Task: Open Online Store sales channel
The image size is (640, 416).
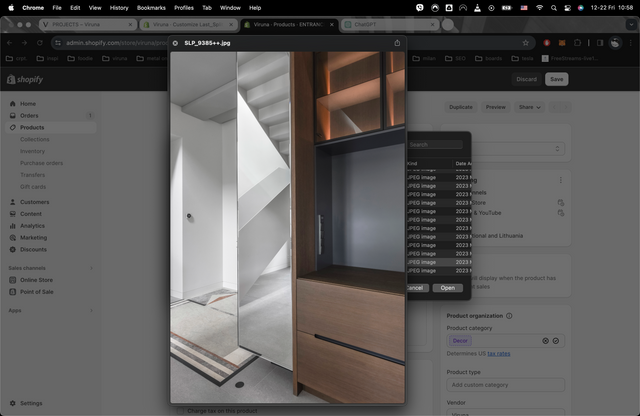Action: [37, 280]
